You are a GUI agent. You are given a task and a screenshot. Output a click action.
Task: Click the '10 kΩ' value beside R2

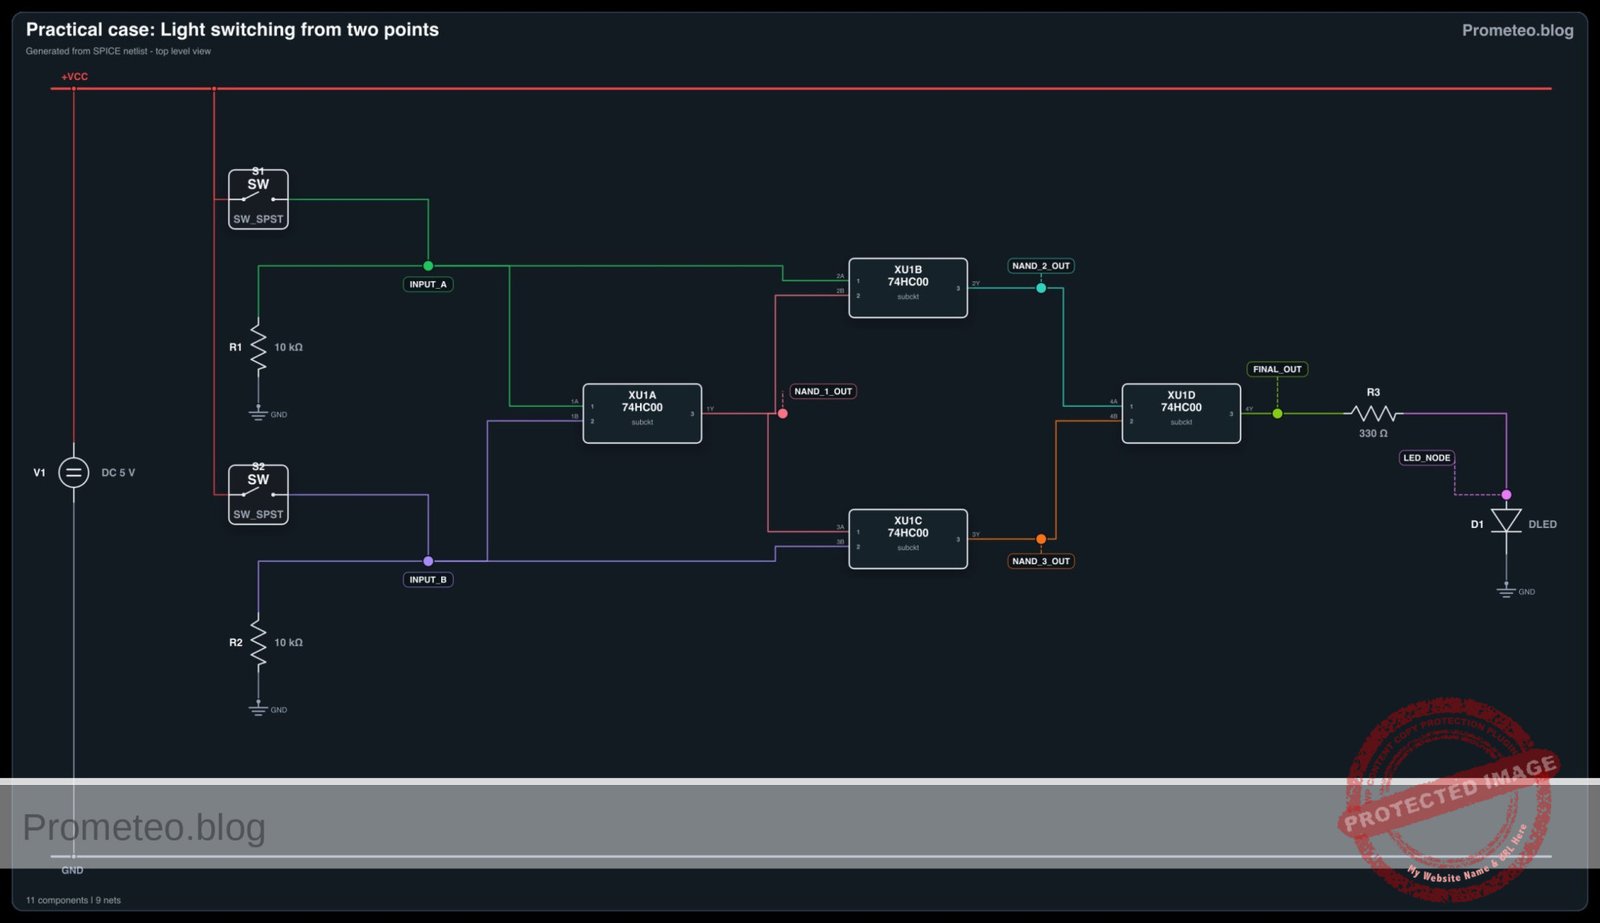[288, 642]
